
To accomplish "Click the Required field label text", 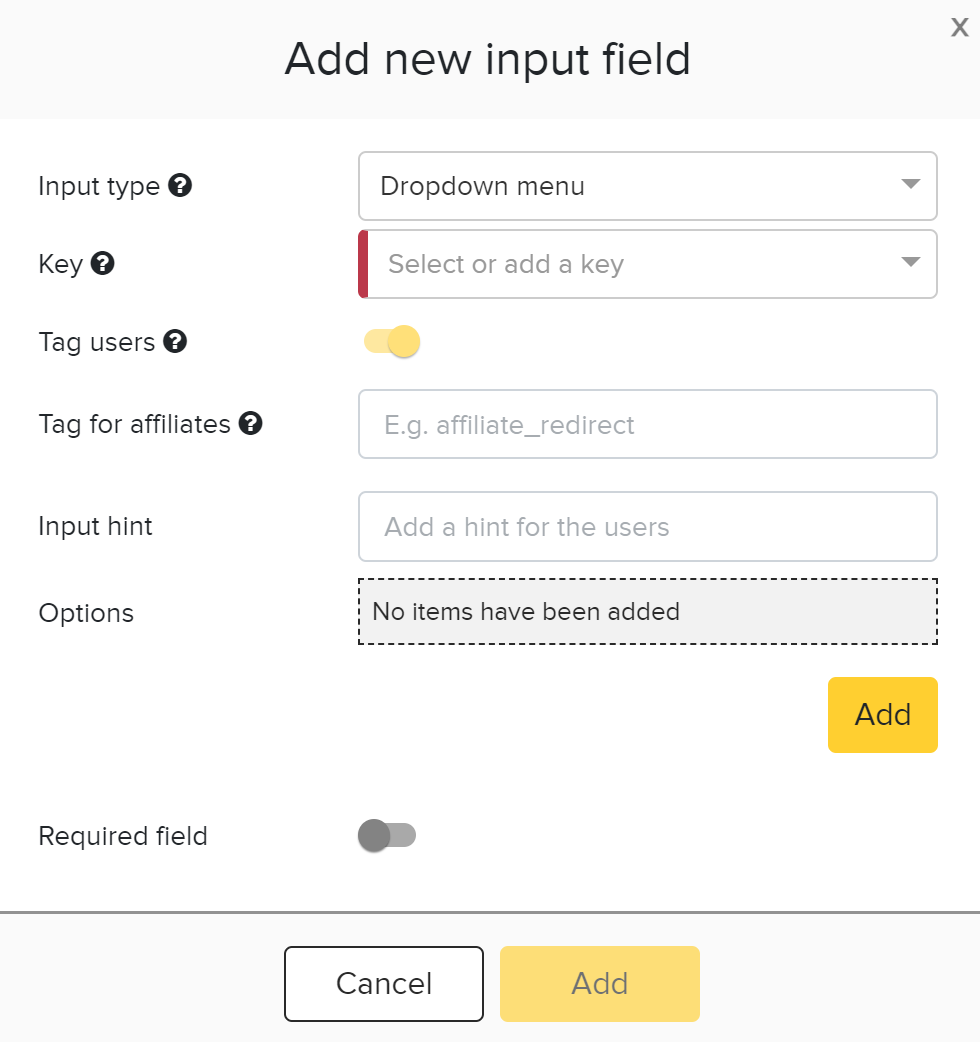I will pos(123,836).
